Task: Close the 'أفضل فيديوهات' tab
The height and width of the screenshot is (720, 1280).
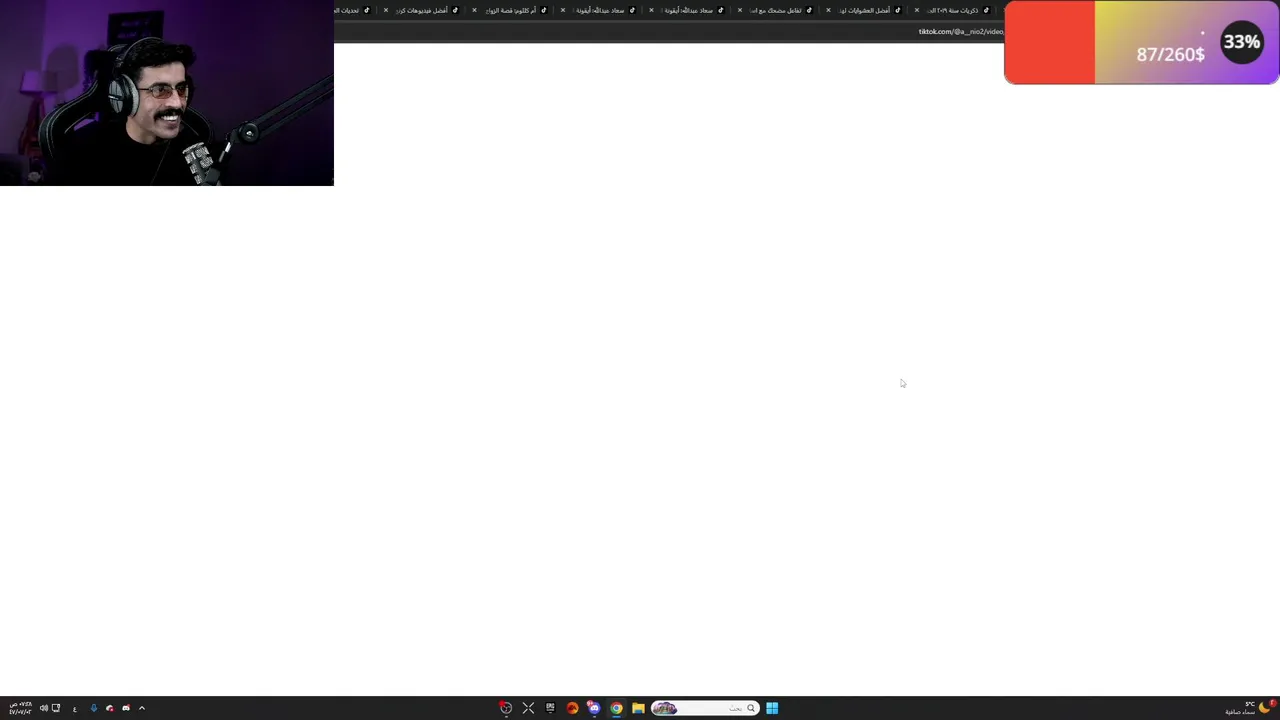Action: tap(386, 10)
